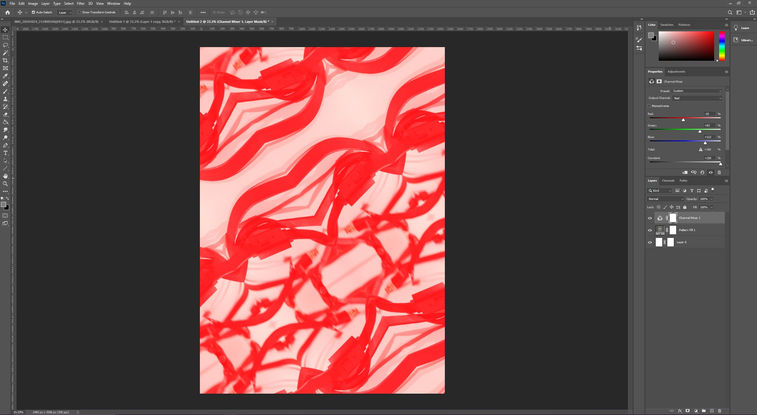
Task: Select the Rectangular Marquee tool
Action: (x=5, y=37)
